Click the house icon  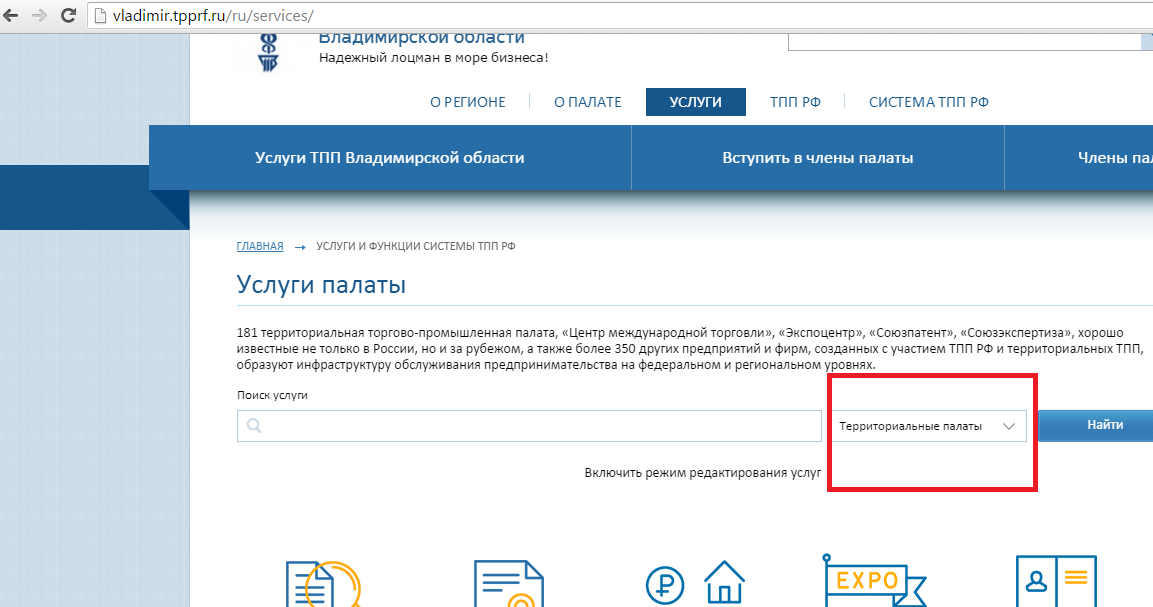724,582
